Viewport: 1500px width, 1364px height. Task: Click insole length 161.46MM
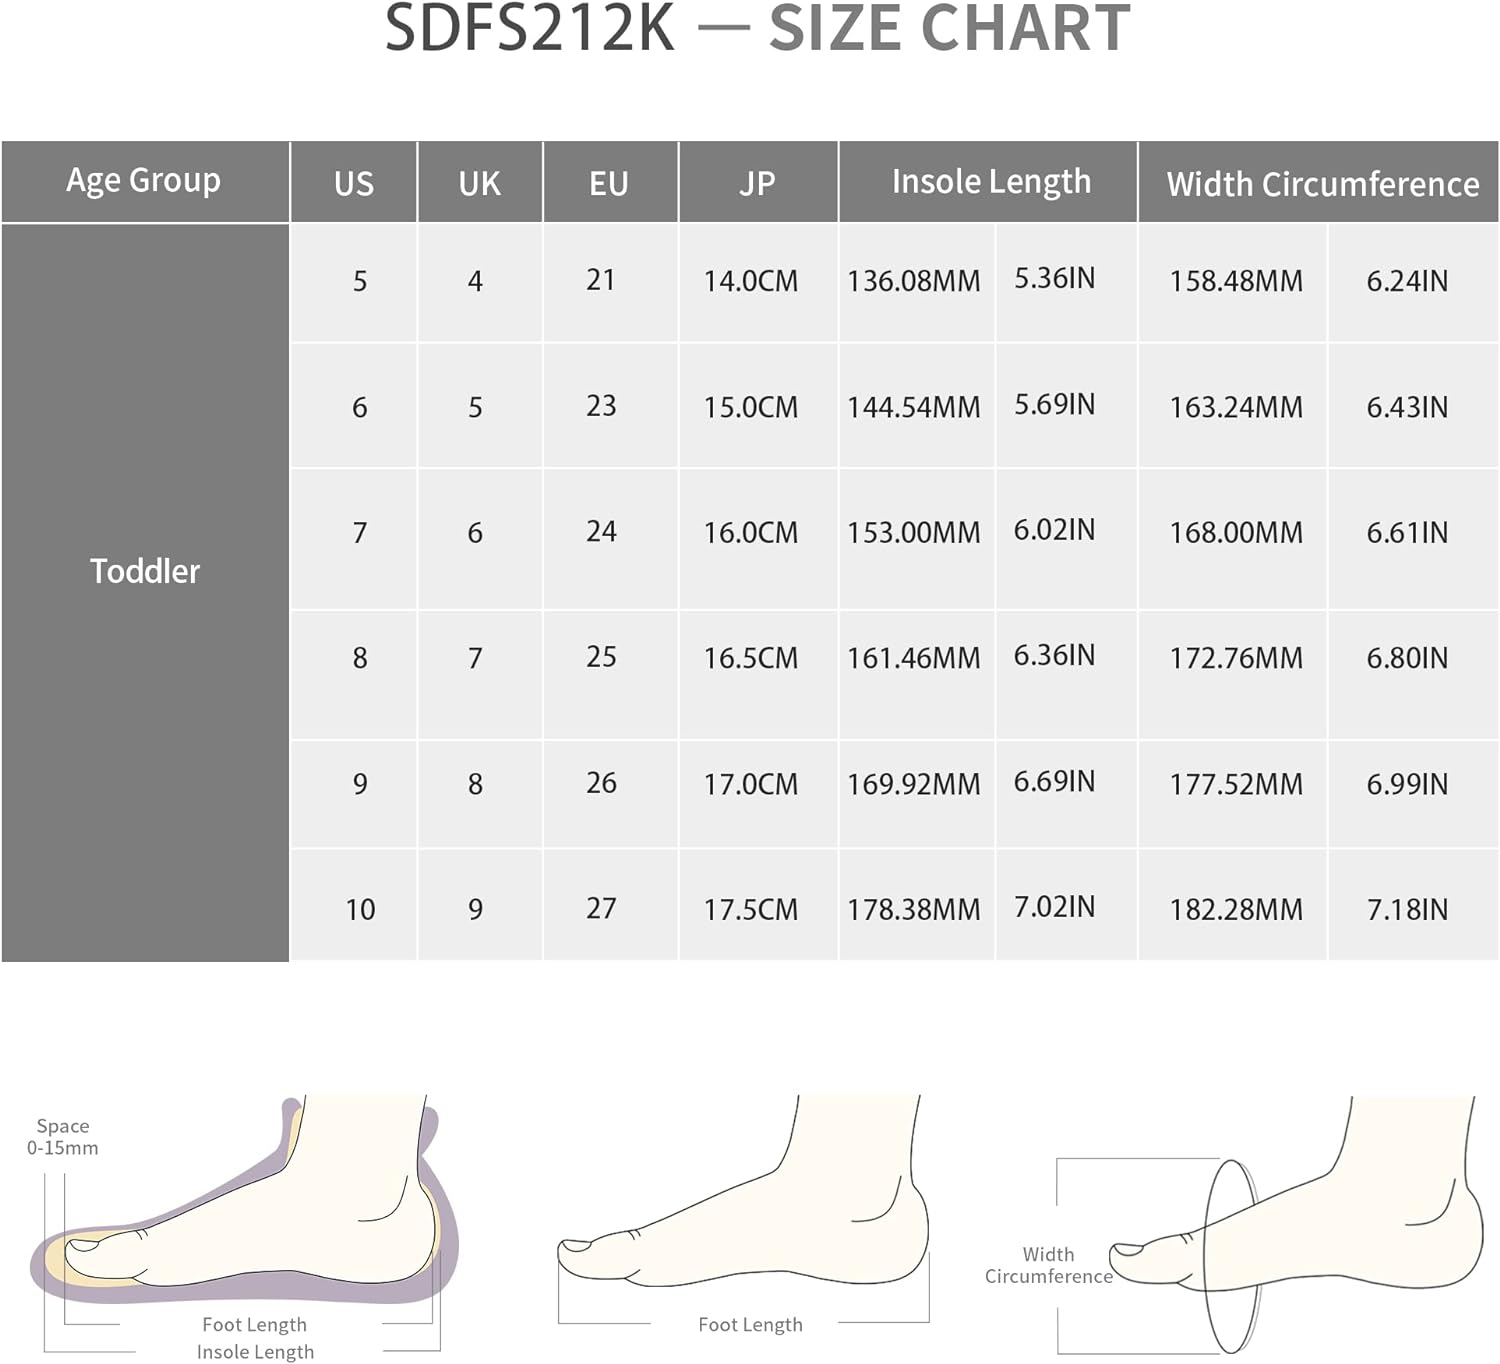(914, 659)
